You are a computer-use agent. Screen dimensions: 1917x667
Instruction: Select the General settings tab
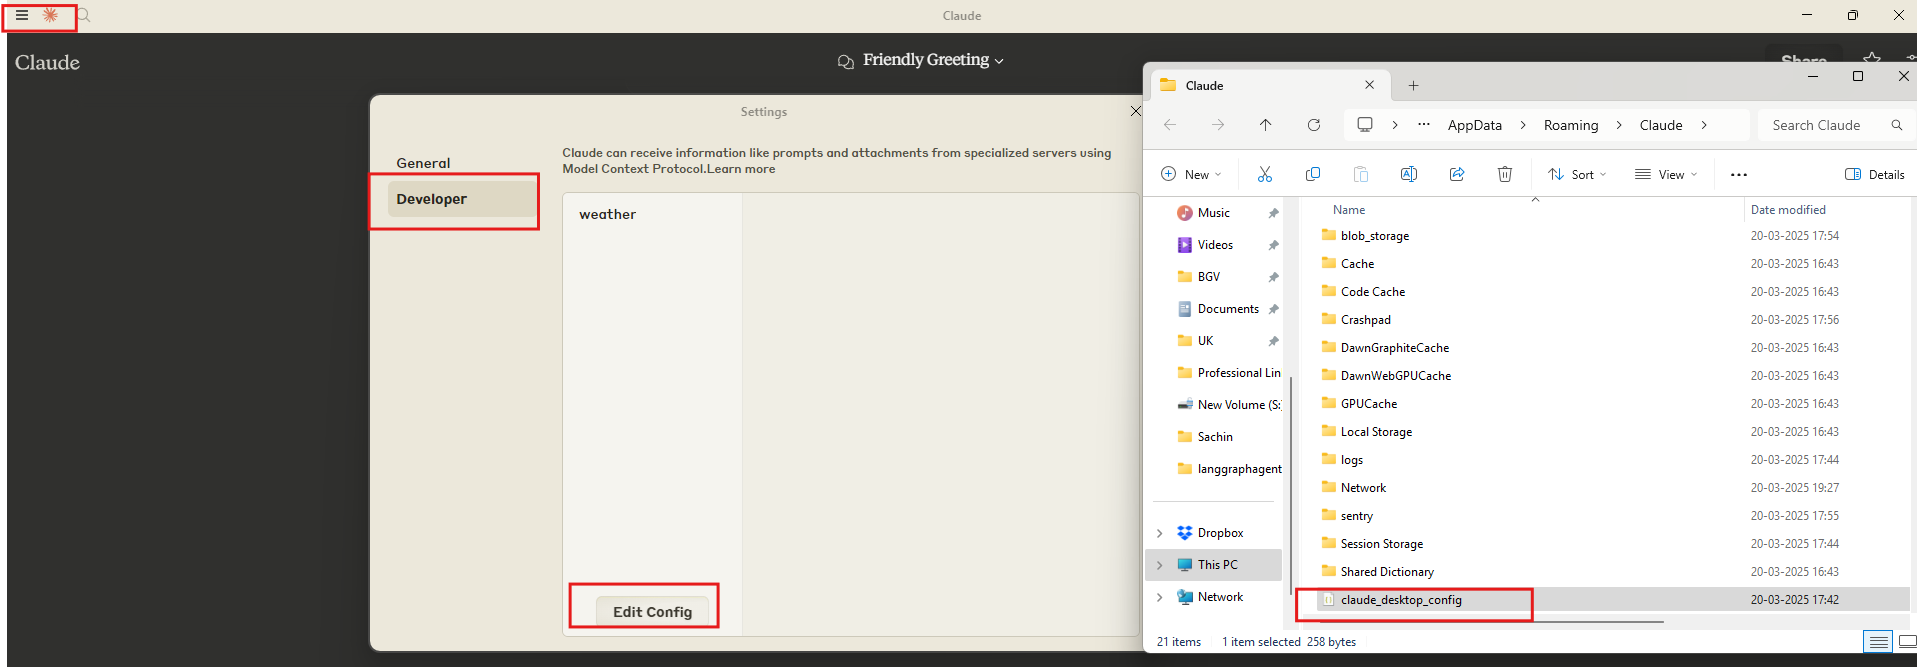[x=423, y=163]
